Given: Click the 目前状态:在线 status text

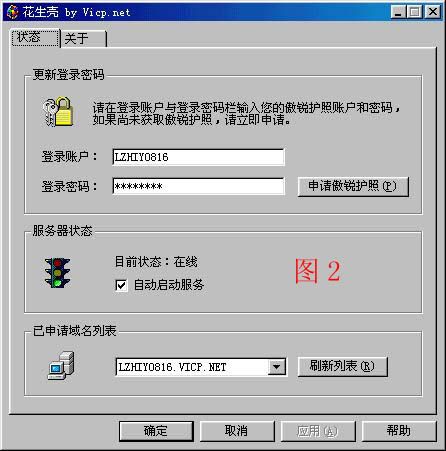Looking at the screenshot, I should coord(156,262).
